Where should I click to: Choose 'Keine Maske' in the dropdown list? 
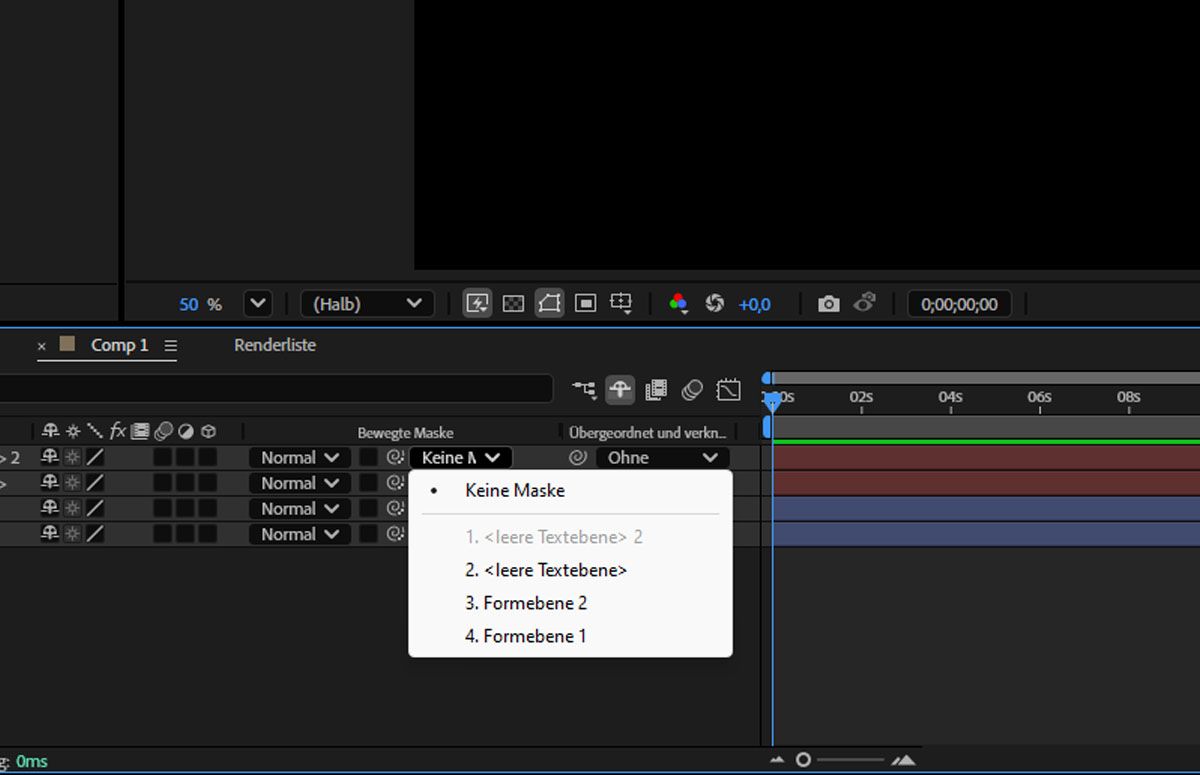[515, 491]
